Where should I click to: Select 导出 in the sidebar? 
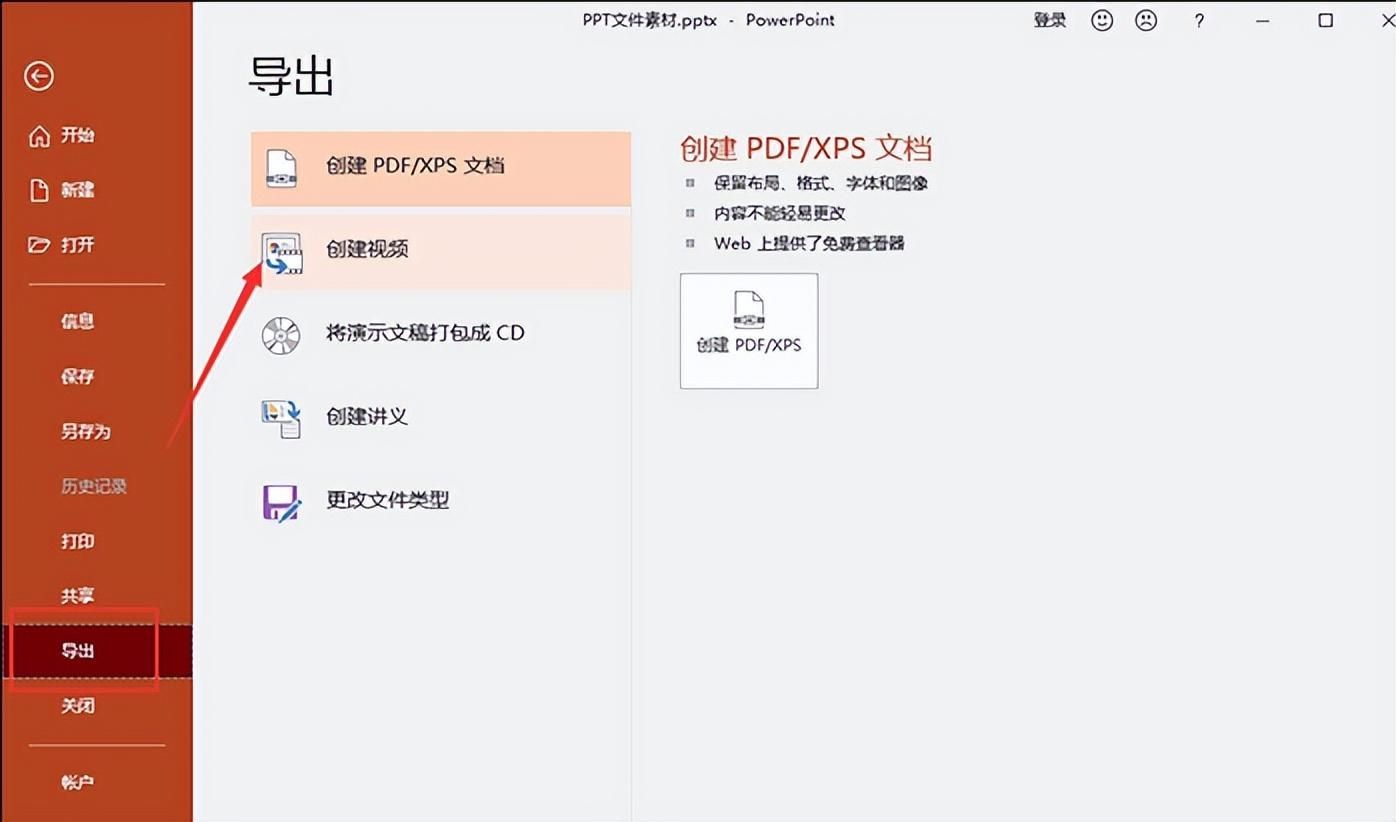coord(96,651)
